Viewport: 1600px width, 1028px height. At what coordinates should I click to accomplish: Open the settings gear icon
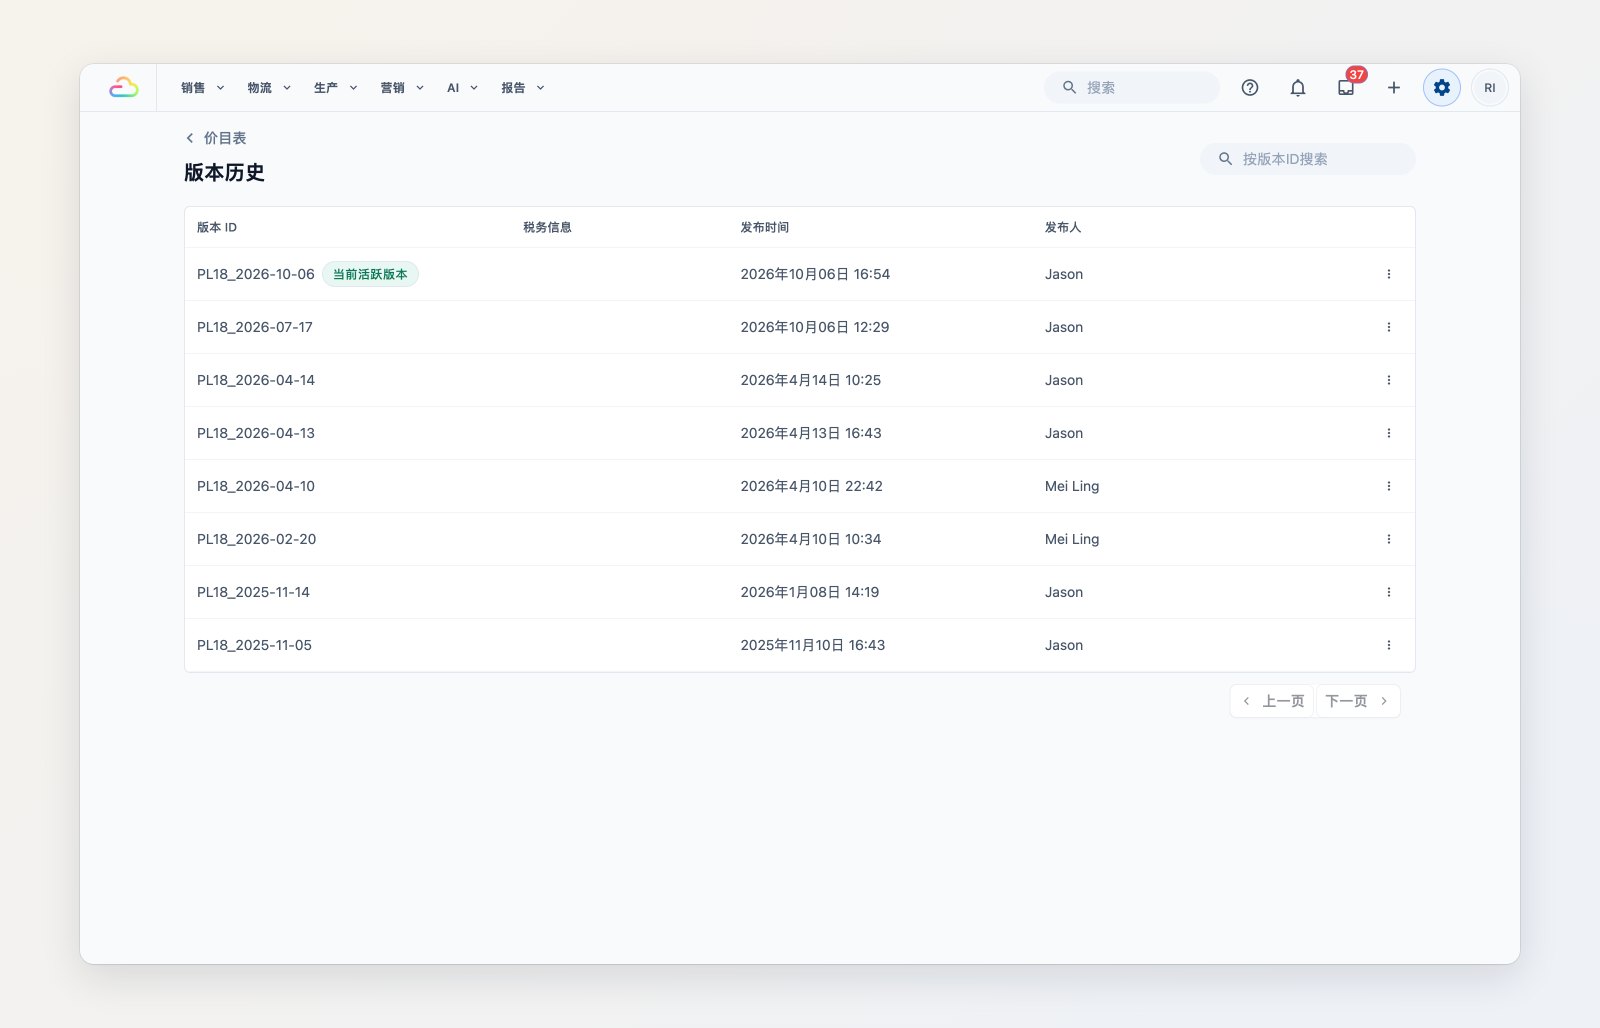[1442, 88]
